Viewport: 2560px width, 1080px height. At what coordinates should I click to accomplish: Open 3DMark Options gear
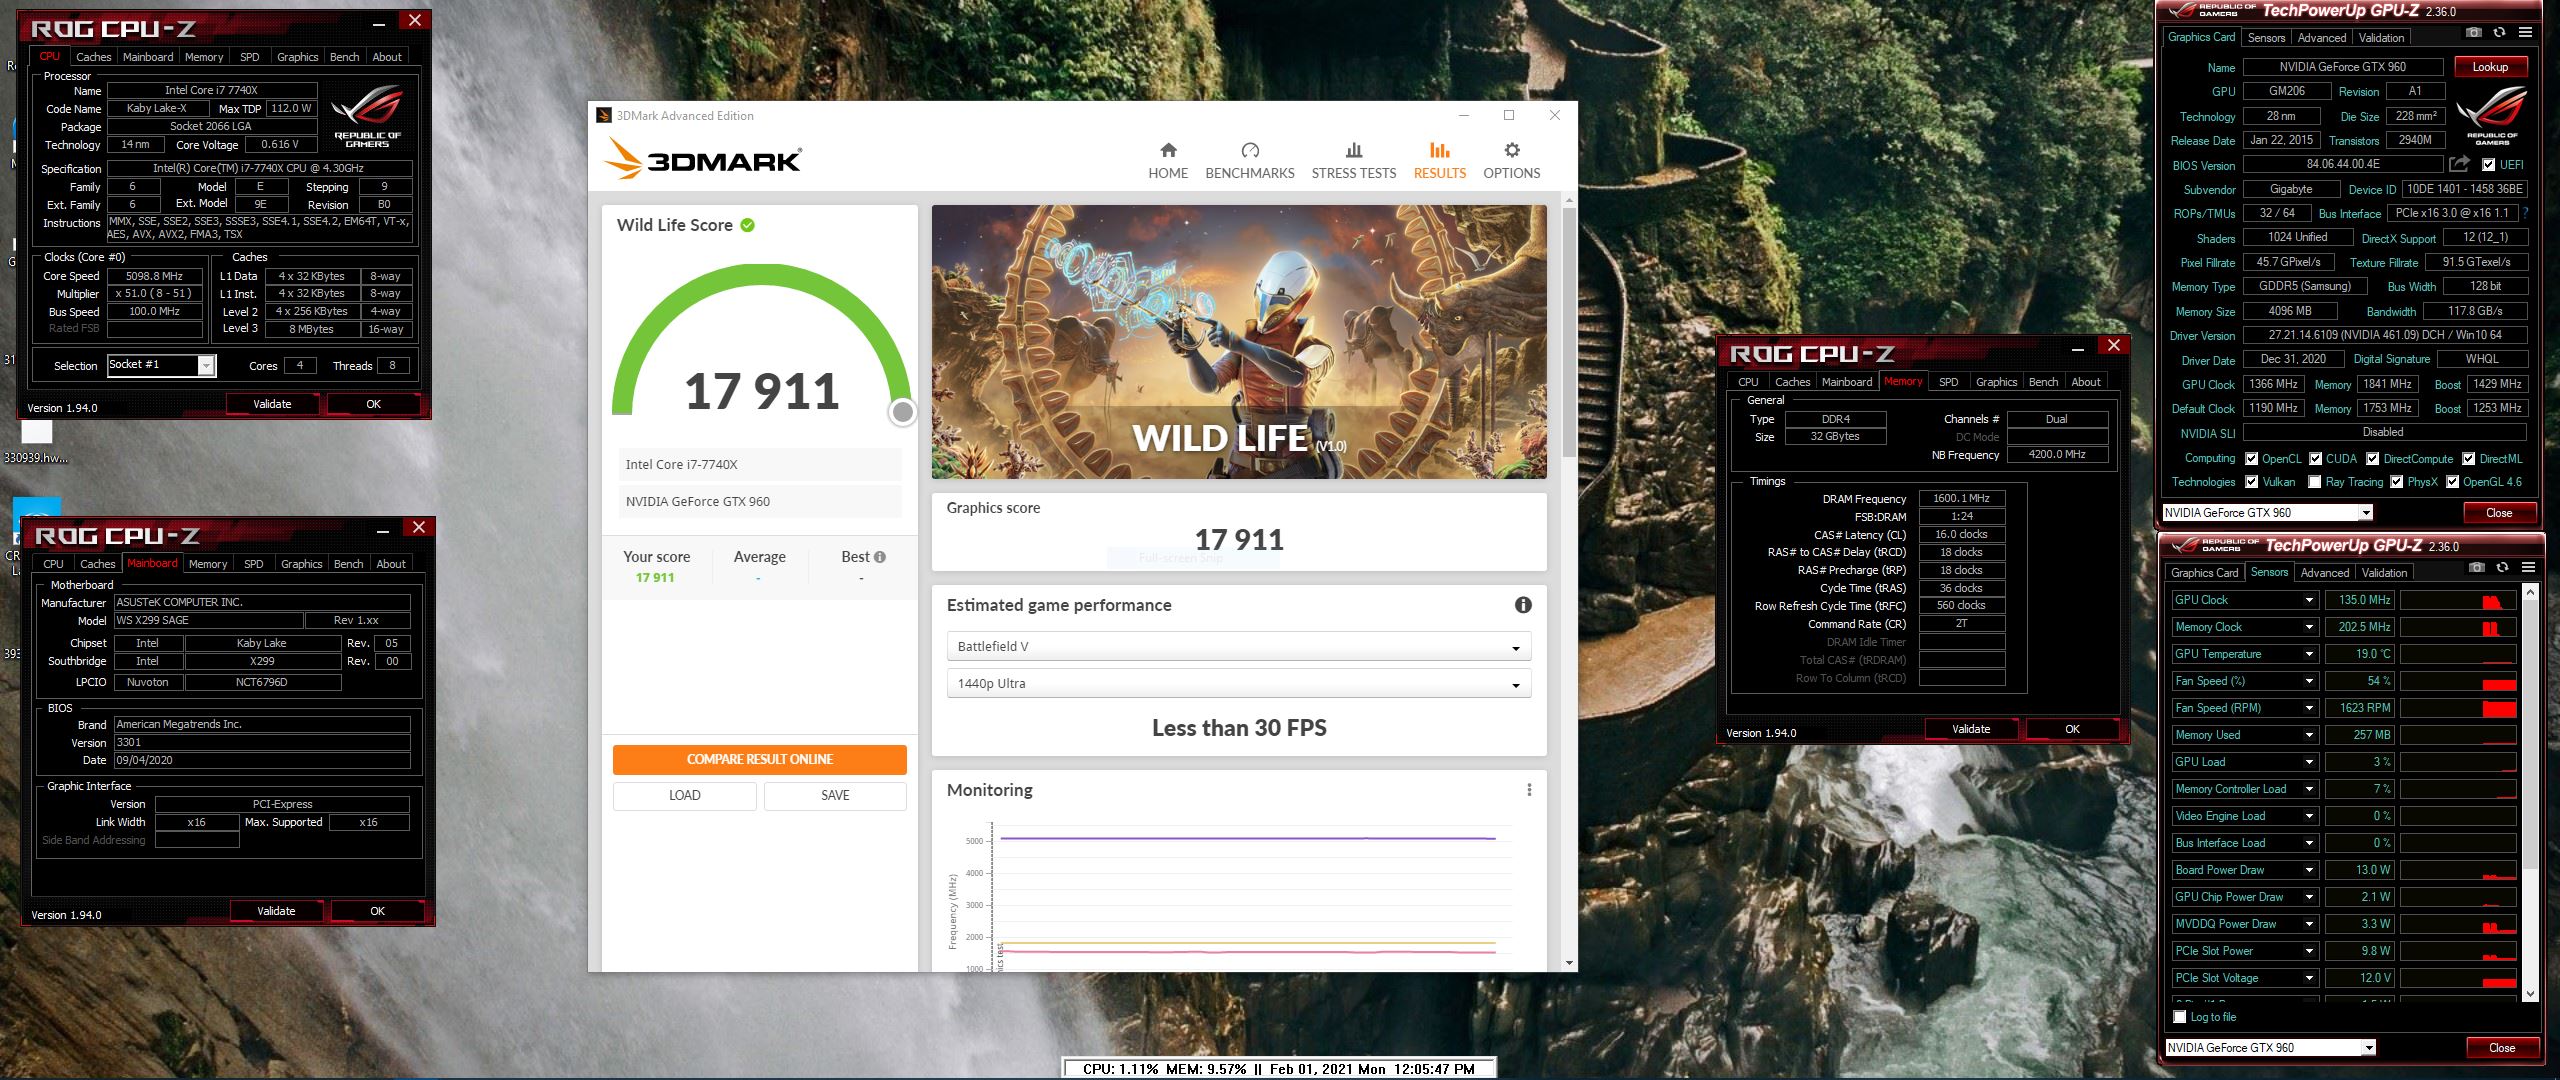(x=1512, y=150)
